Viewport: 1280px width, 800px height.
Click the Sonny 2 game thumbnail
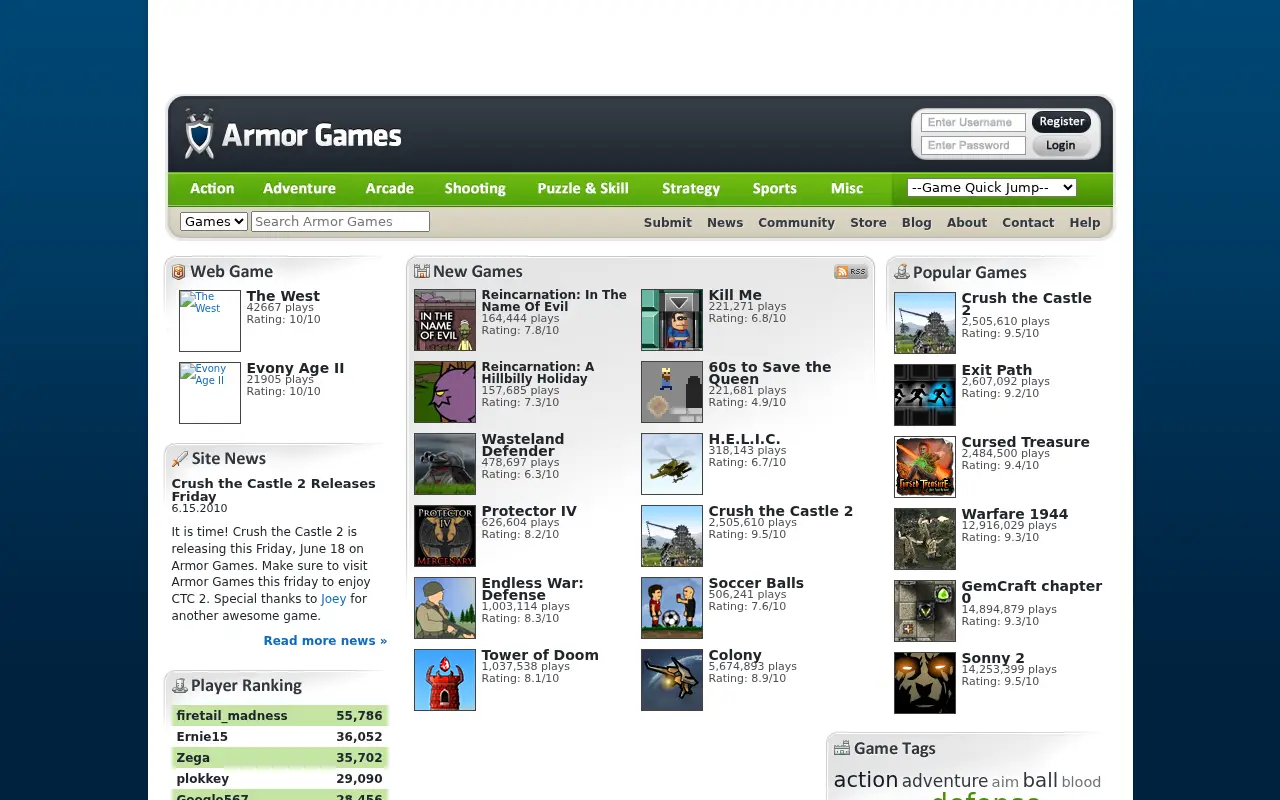[x=925, y=683]
